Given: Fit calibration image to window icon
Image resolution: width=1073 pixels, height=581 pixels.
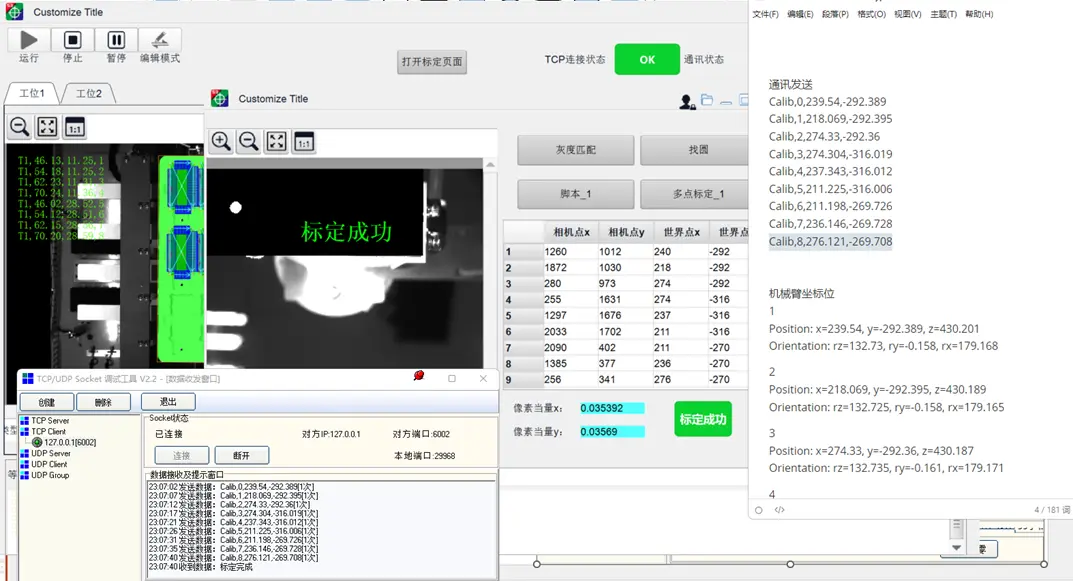Looking at the screenshot, I should (x=276, y=142).
